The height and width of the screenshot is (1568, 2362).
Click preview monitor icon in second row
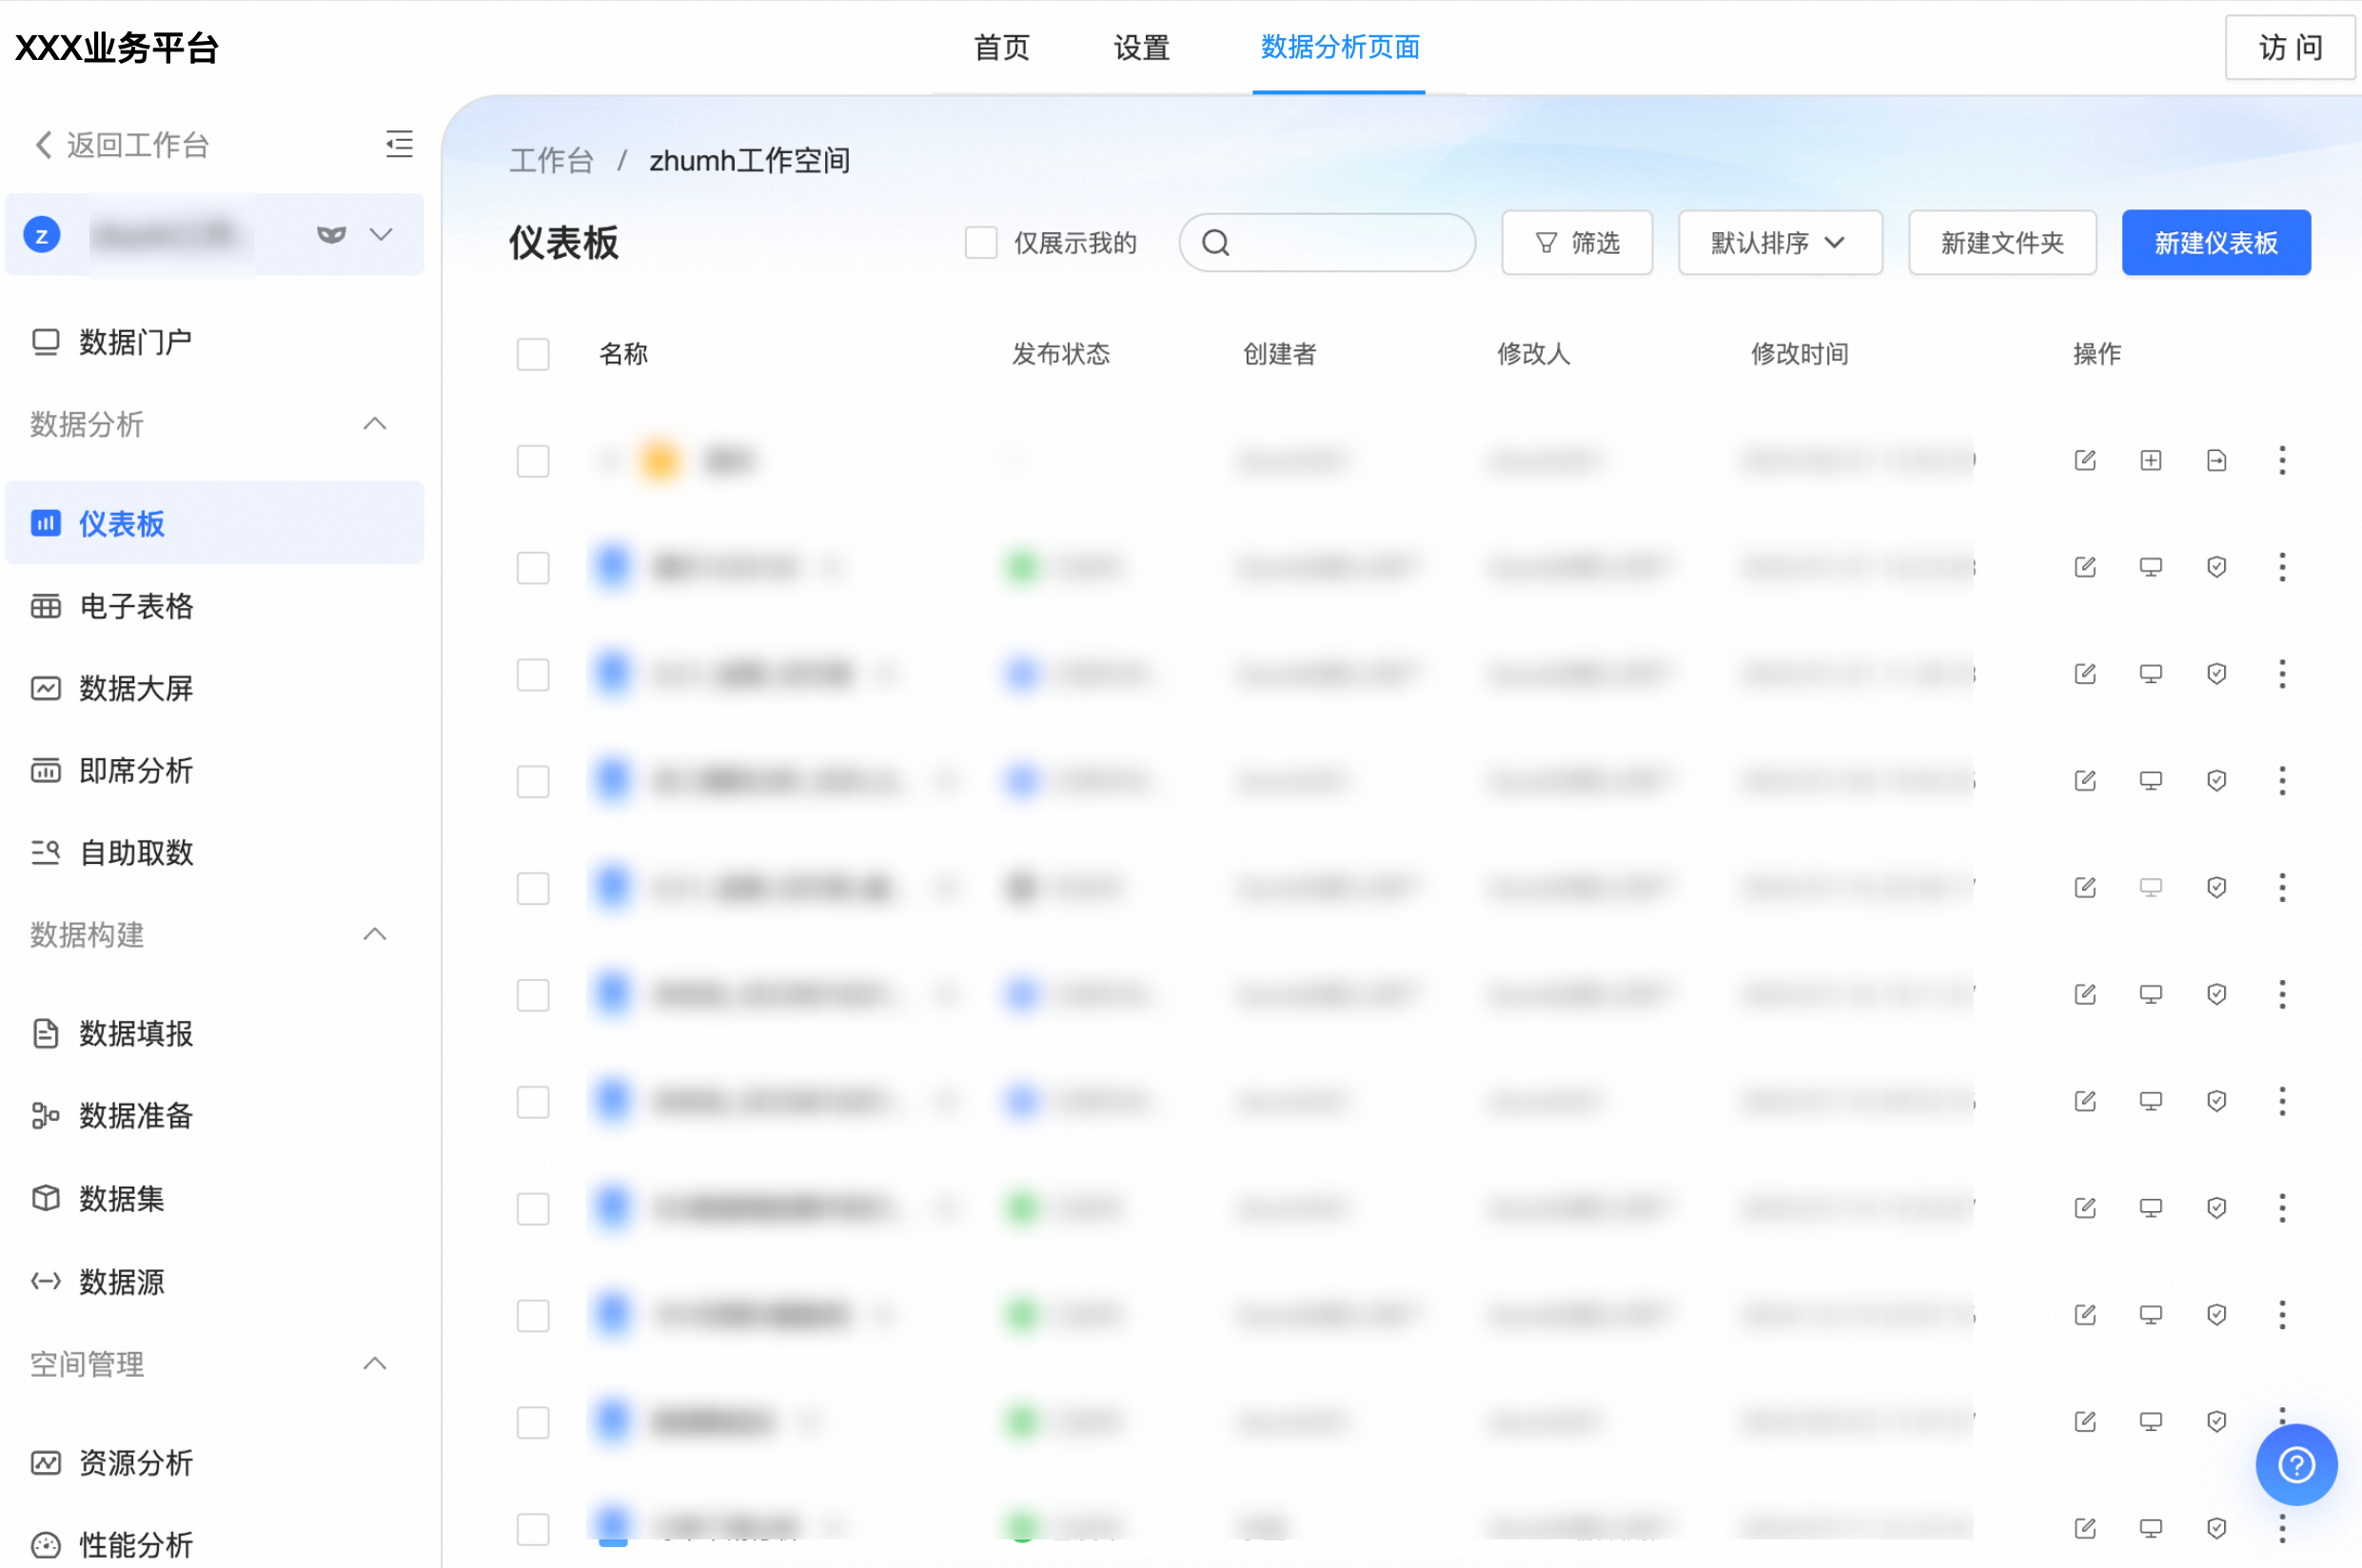2151,567
